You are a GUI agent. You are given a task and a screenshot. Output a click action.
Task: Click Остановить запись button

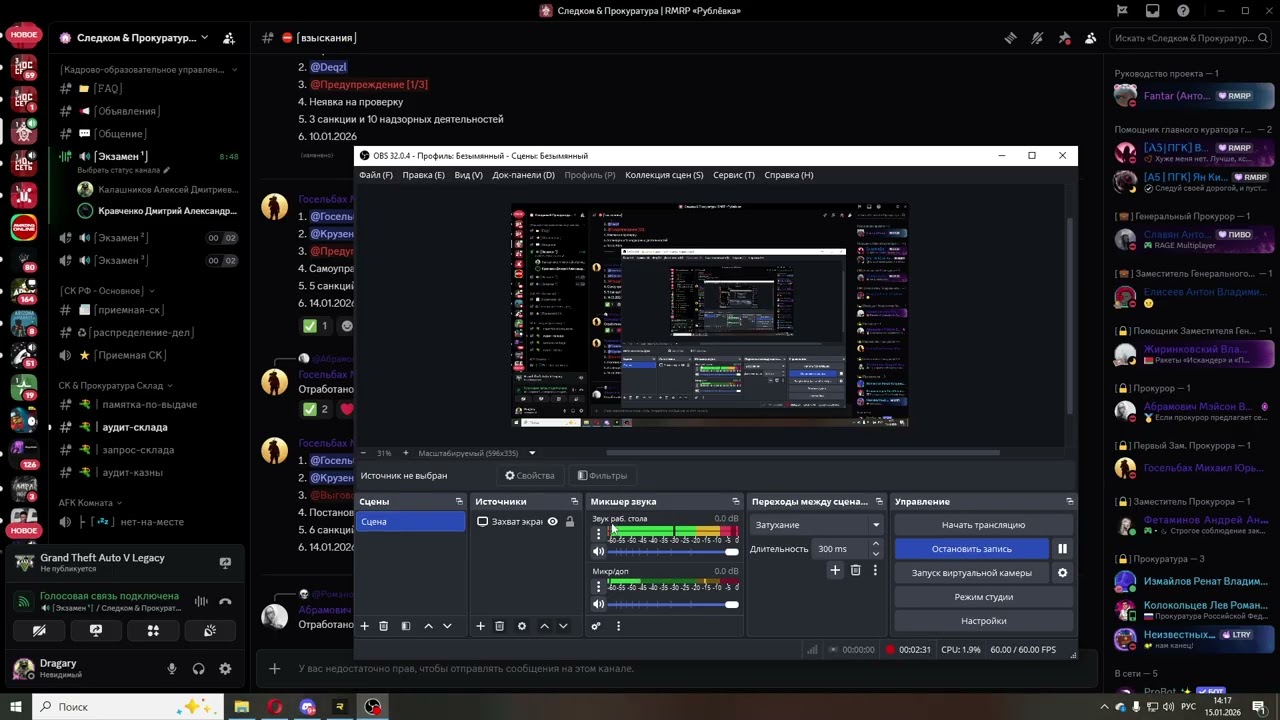tap(972, 549)
